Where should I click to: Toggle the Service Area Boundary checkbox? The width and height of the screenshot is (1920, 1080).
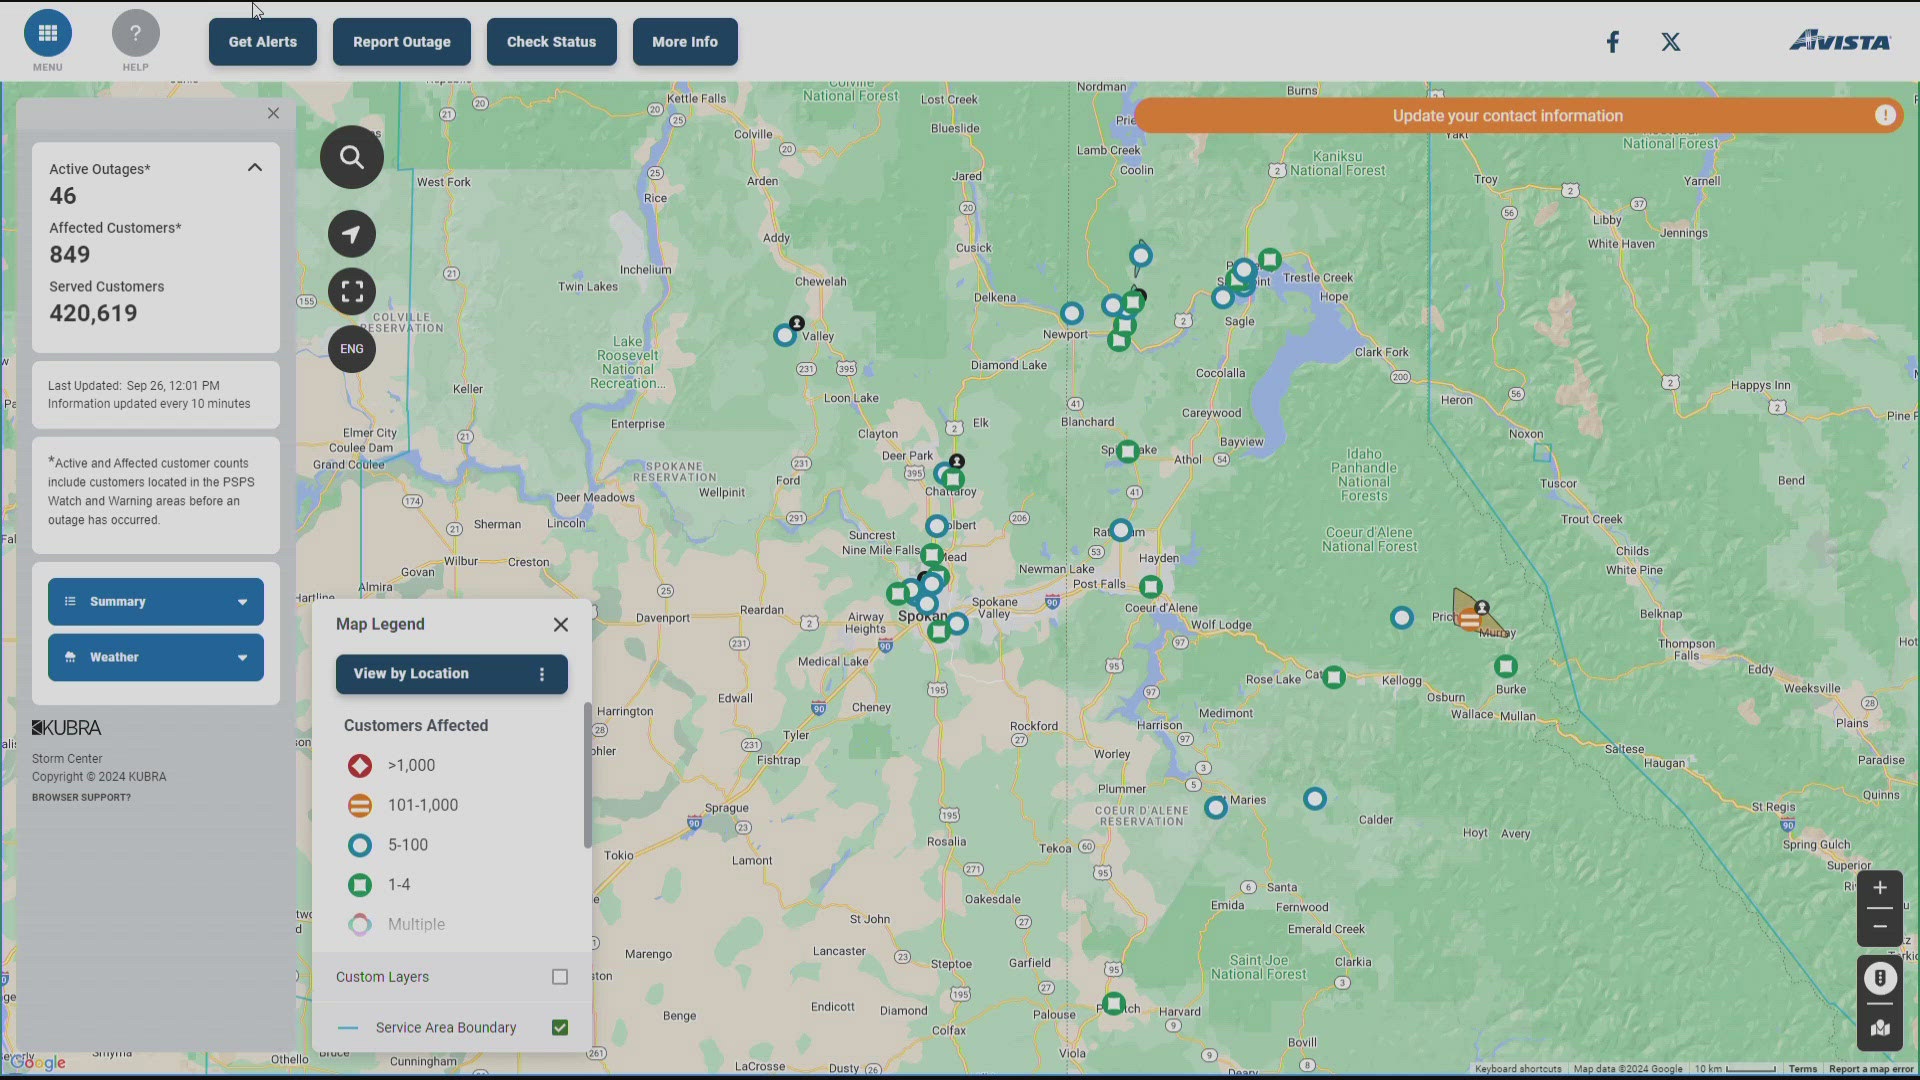click(559, 1027)
